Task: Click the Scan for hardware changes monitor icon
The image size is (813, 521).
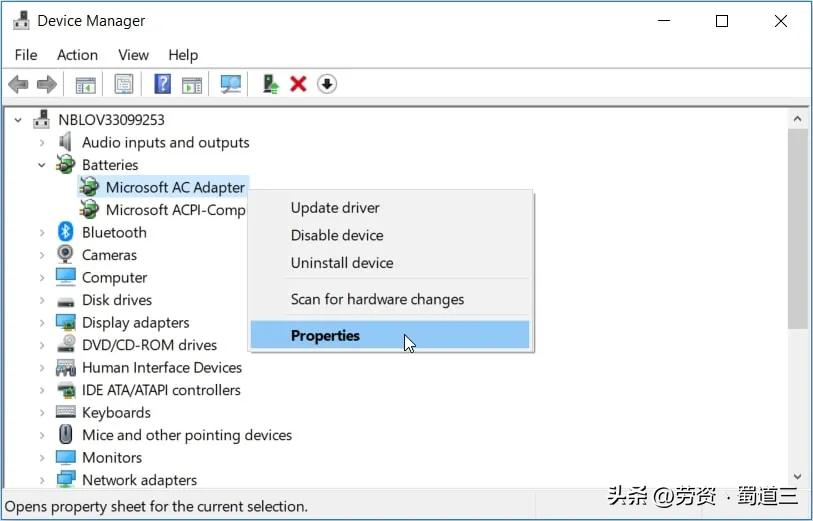Action: [x=231, y=84]
